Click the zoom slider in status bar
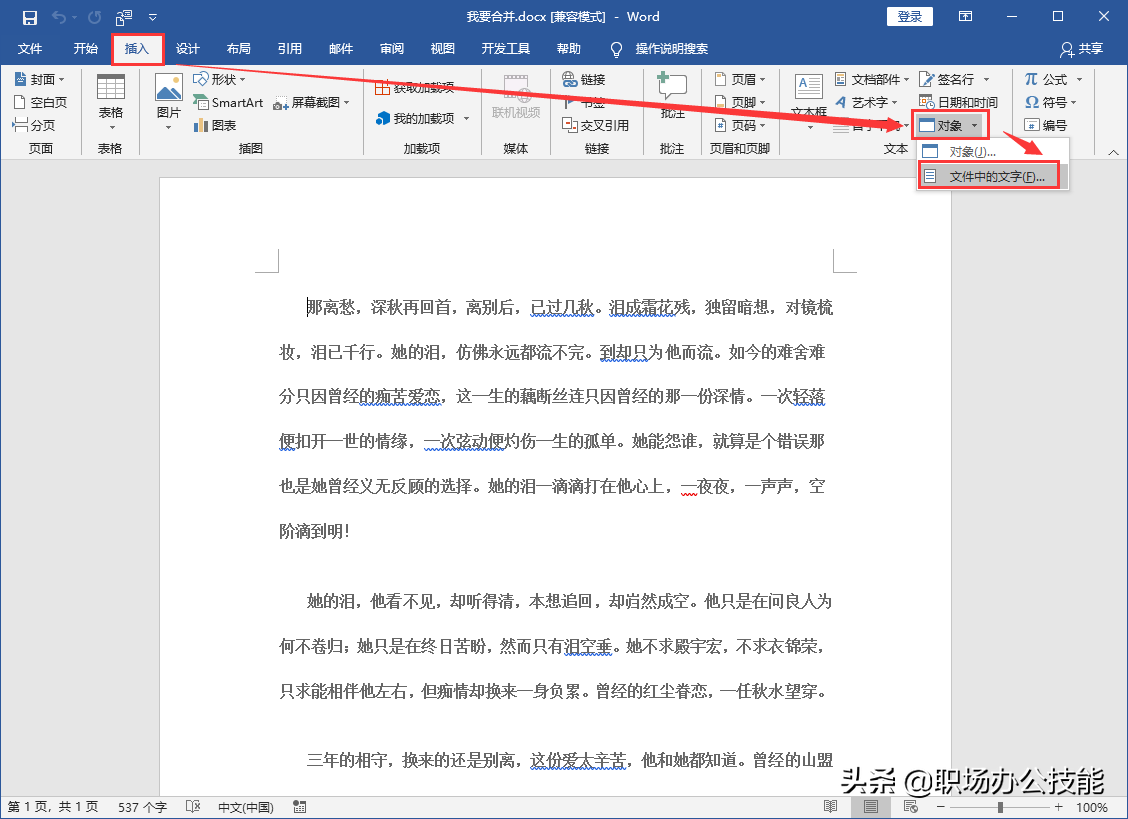1128x819 pixels. pos(1000,807)
